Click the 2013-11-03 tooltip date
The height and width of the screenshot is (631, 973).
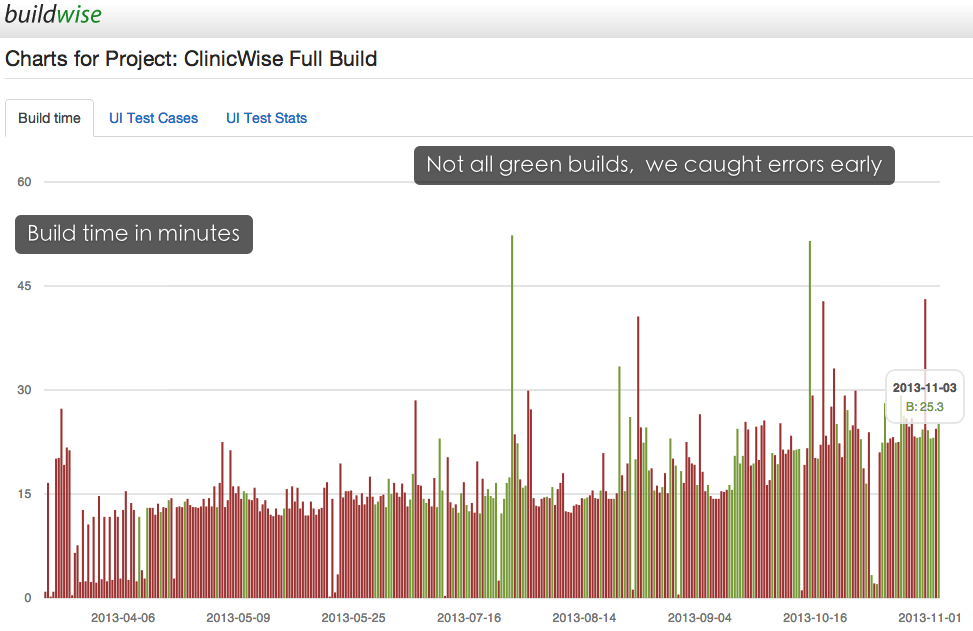925,388
